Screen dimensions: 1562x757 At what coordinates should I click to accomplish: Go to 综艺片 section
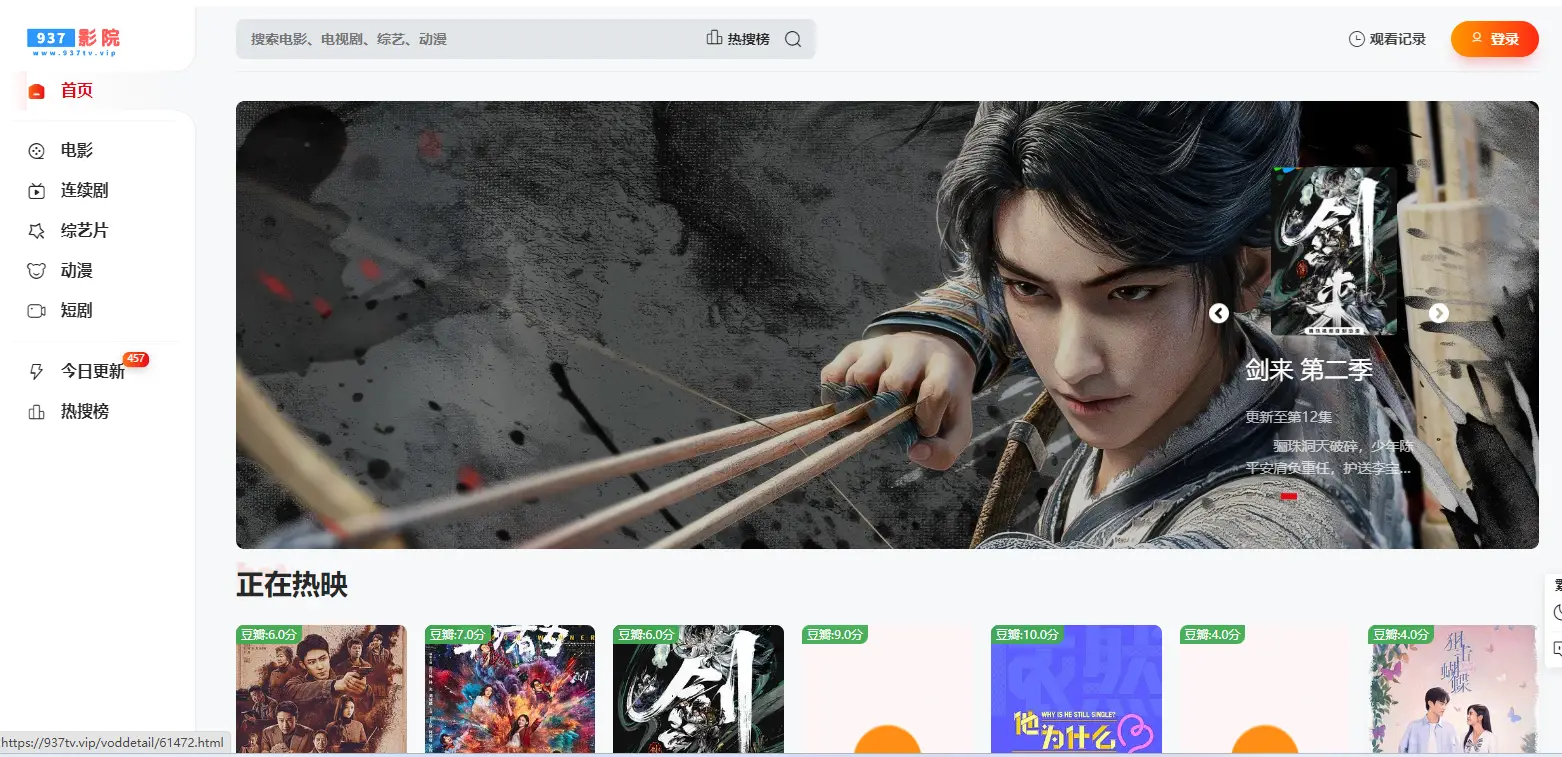tap(84, 230)
